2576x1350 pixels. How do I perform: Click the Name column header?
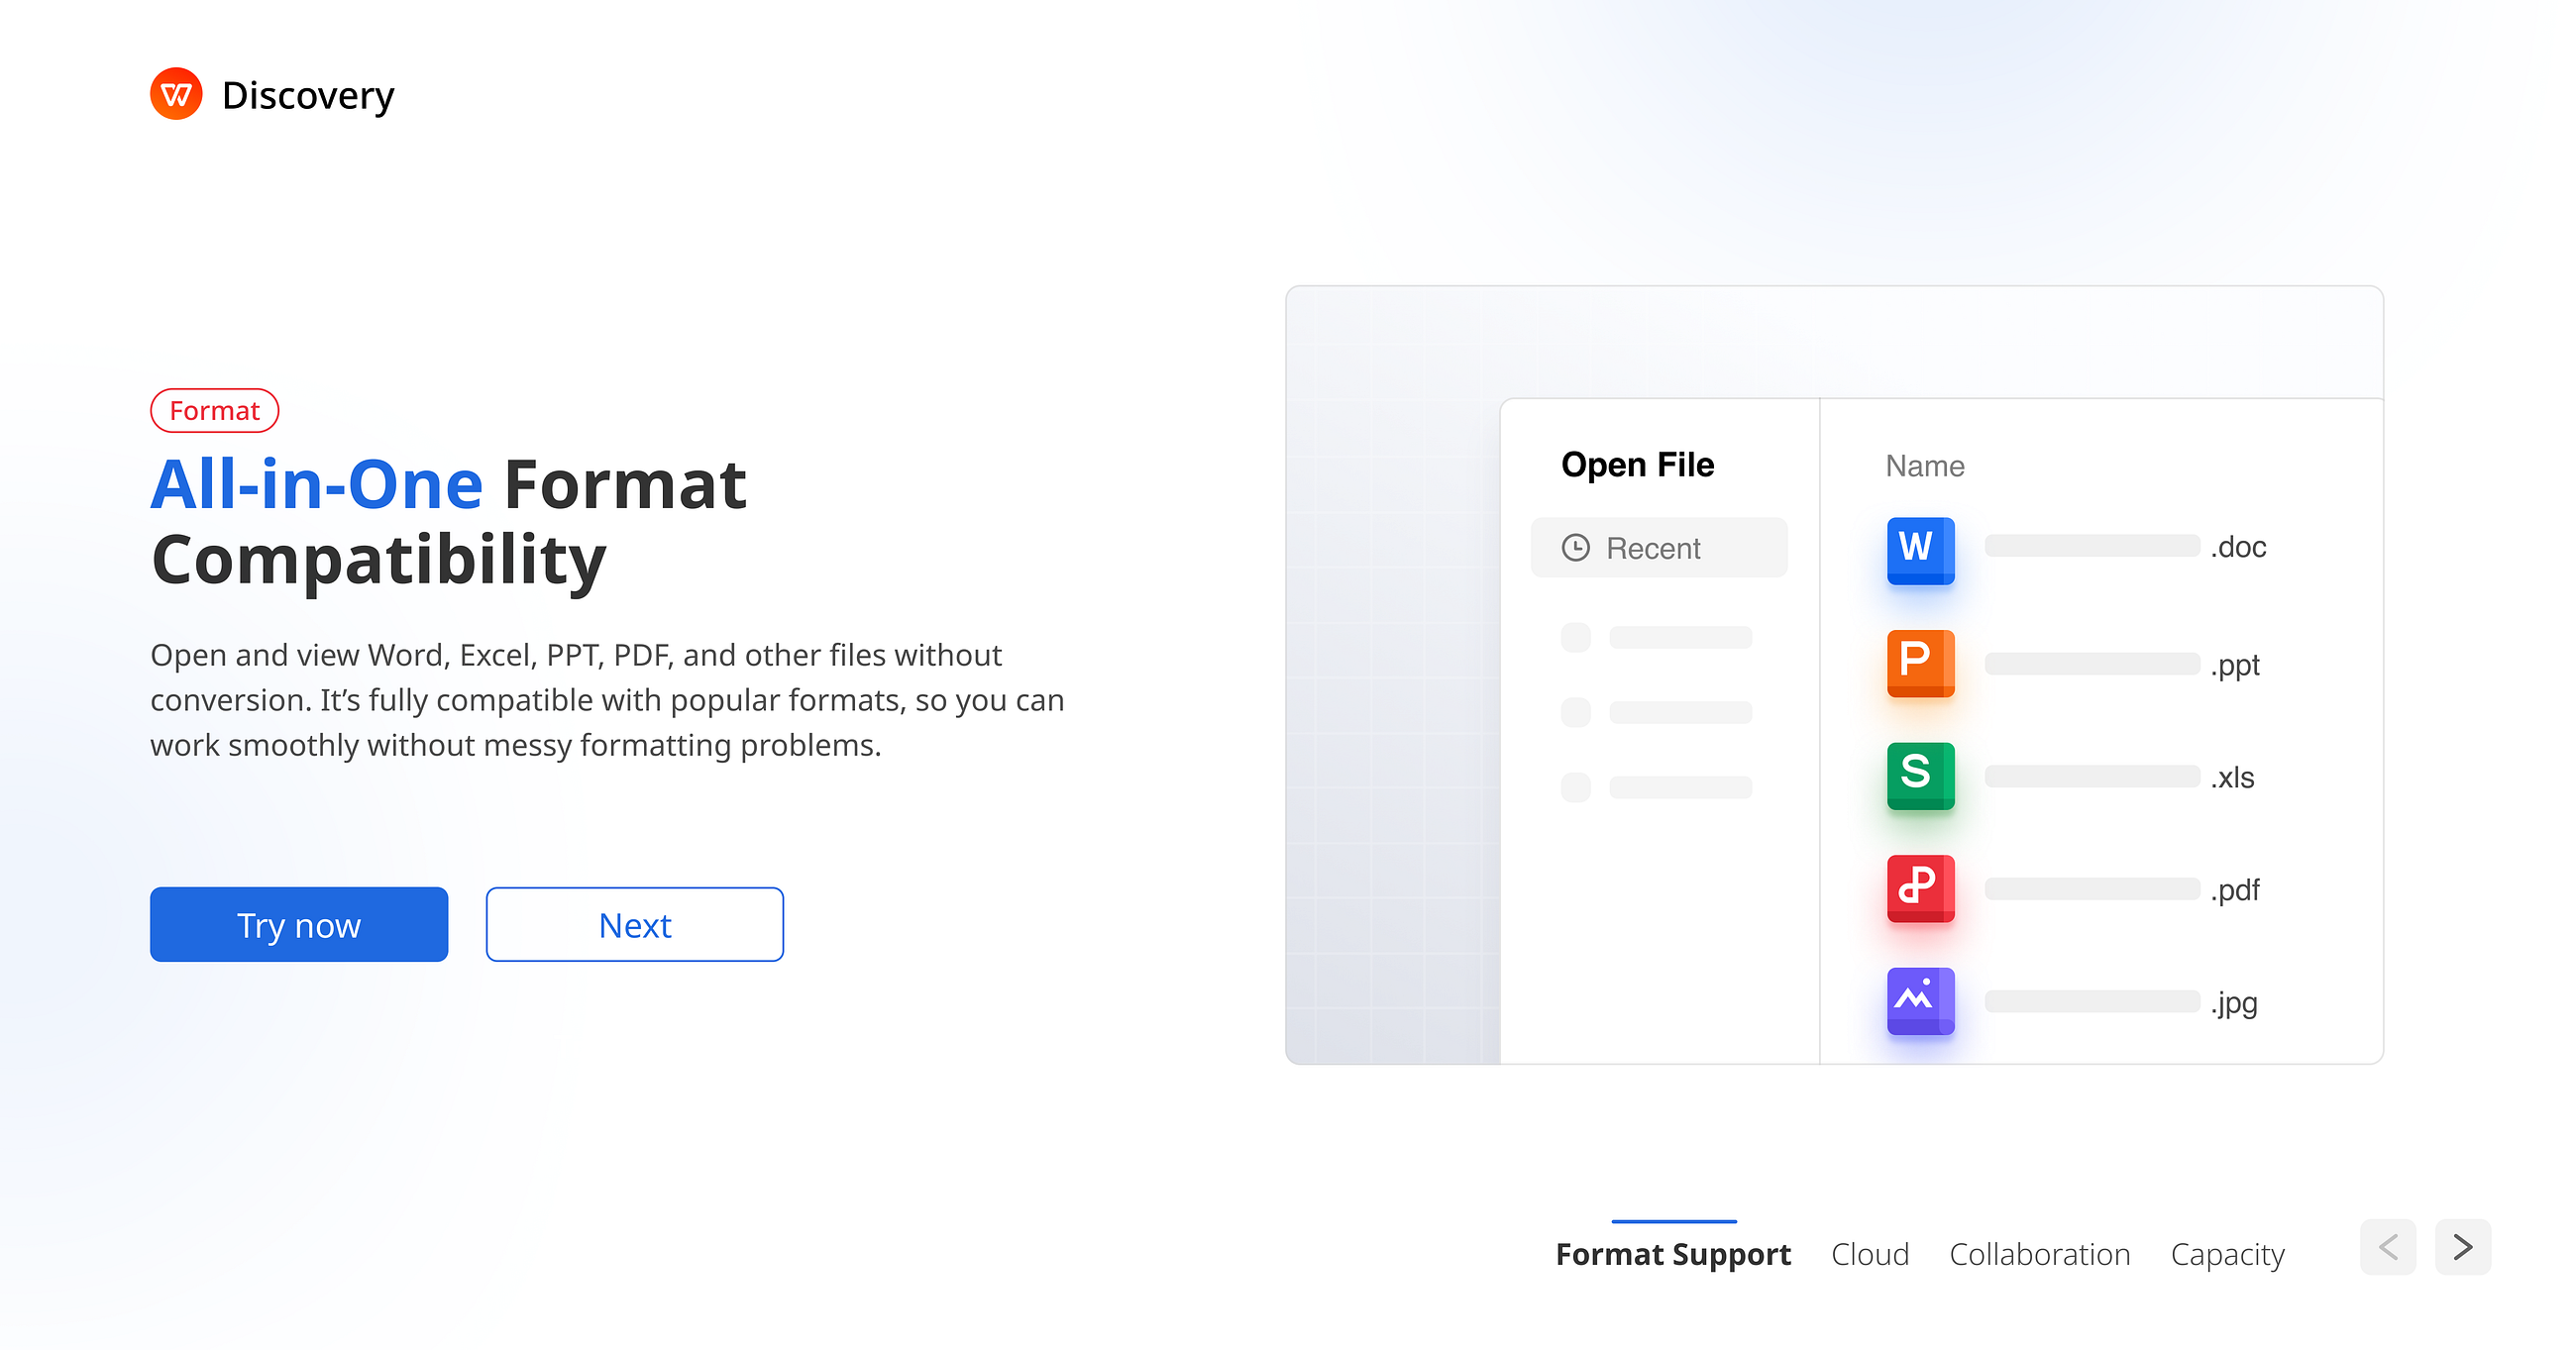(x=1925, y=466)
